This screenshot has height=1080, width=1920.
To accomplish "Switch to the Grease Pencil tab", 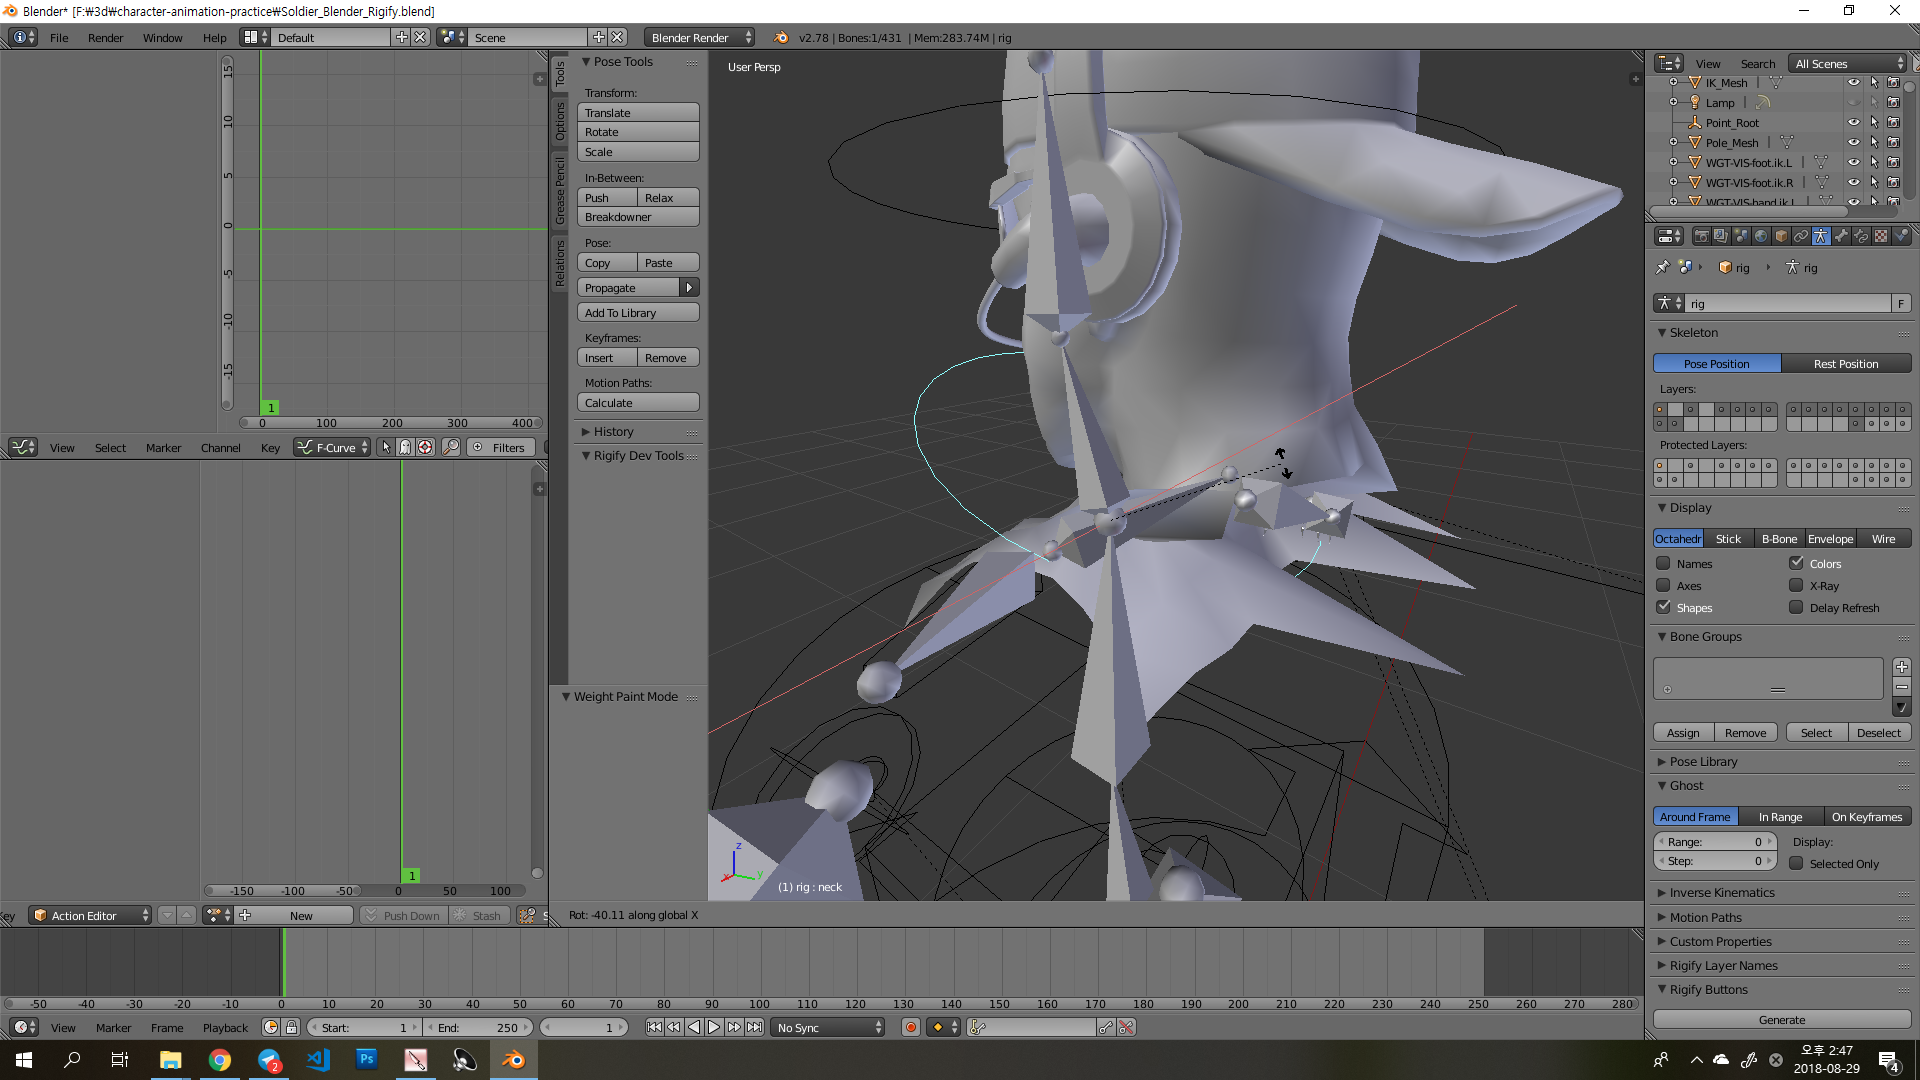I will point(560,190).
